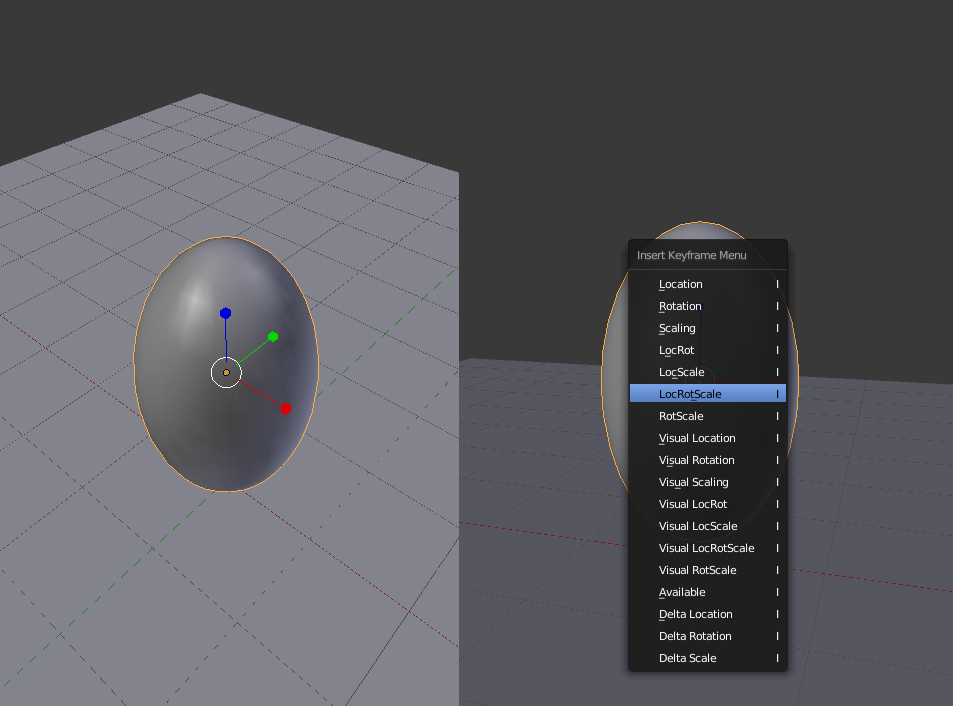Click Visual Scaling option
Screen dimensions: 953x706
point(693,482)
